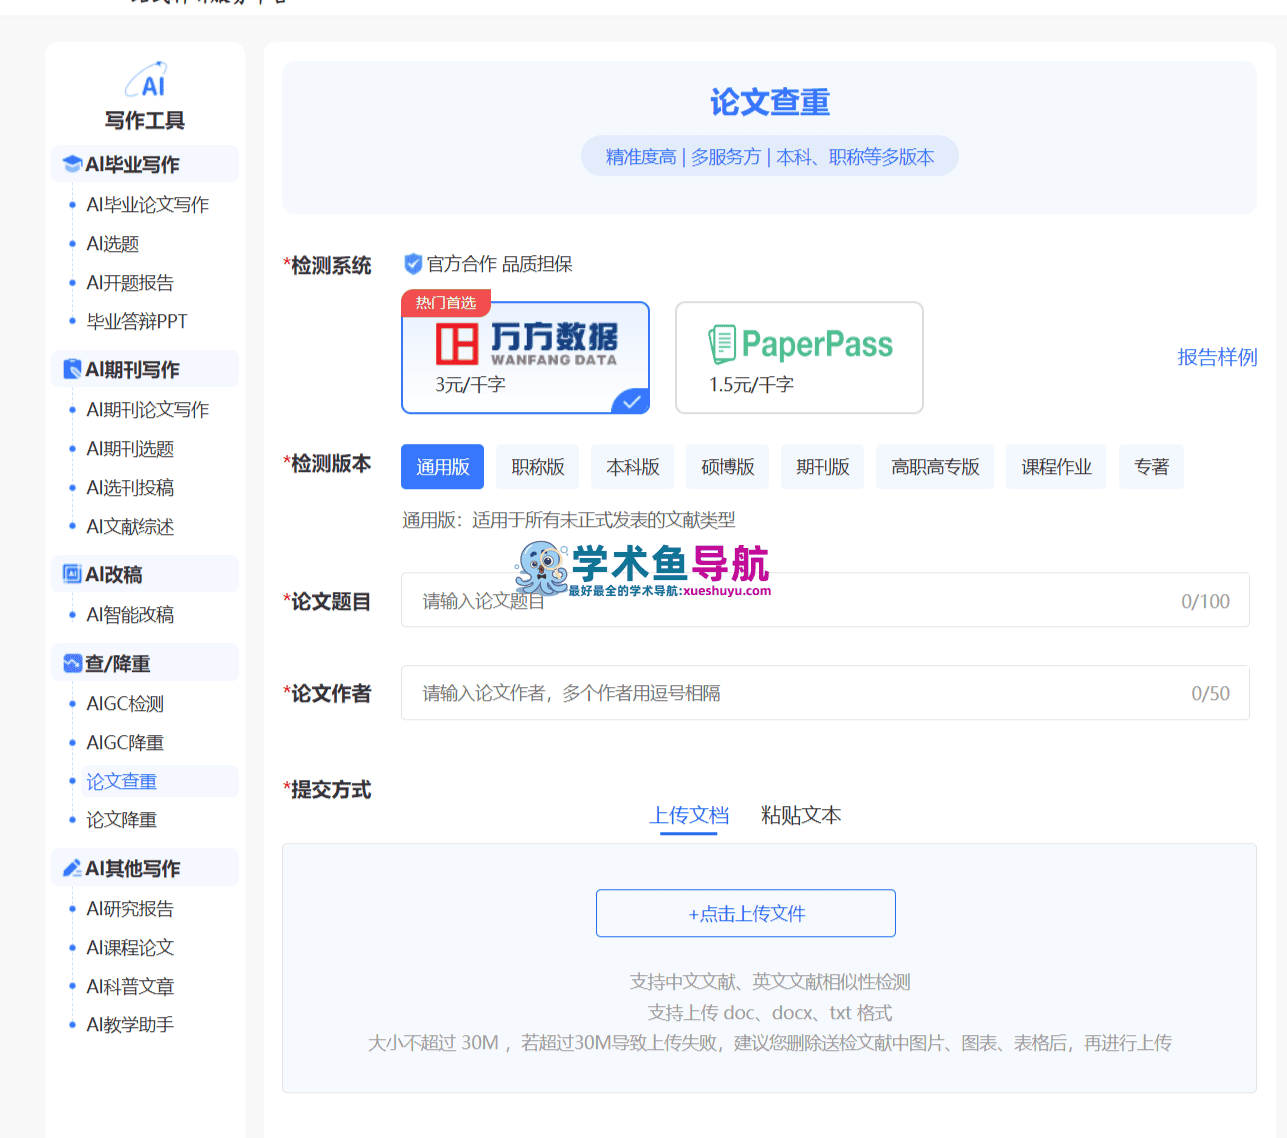The height and width of the screenshot is (1138, 1287).
Task: Click the AI writing tools logo icon
Action: pyautogui.click(x=146, y=80)
